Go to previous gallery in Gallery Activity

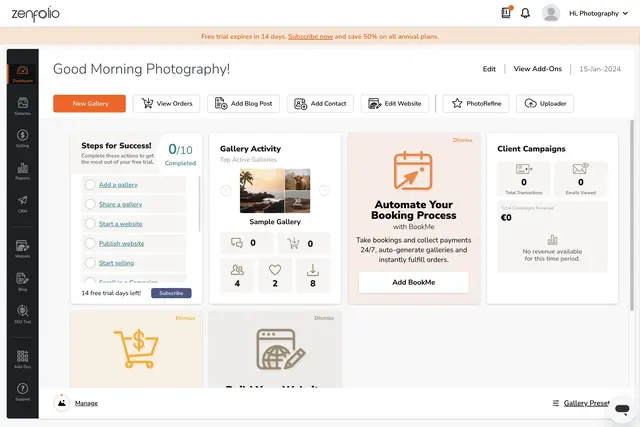pyautogui.click(x=226, y=190)
